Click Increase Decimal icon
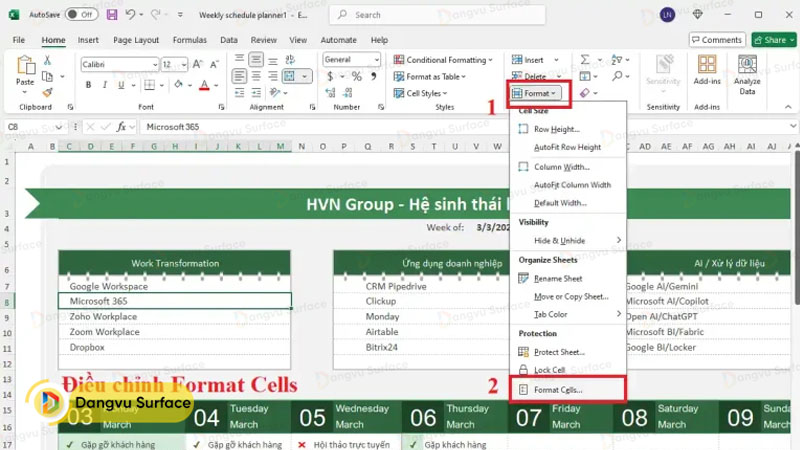The image size is (800, 450). (331, 93)
